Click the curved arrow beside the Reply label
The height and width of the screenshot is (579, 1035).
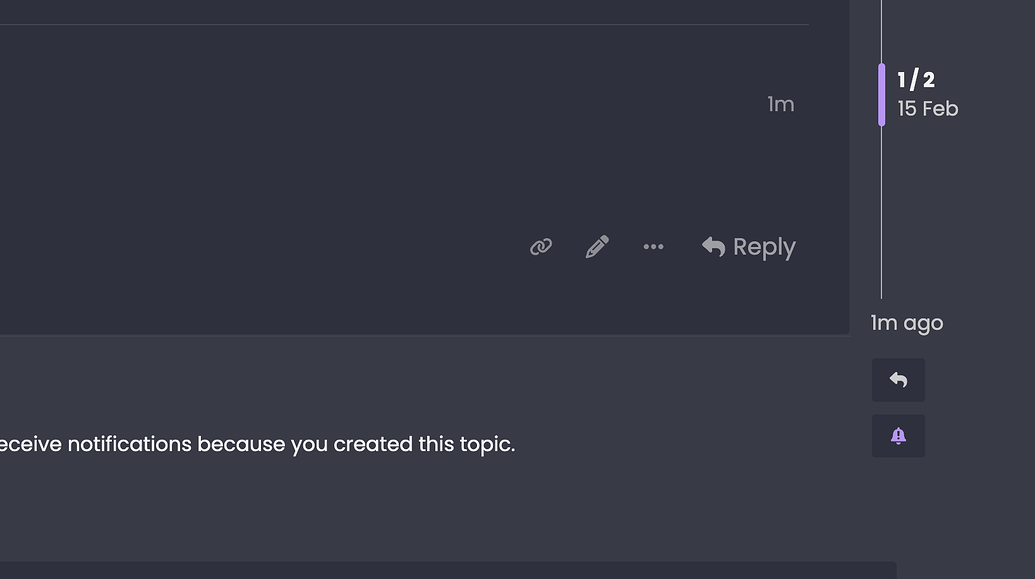coord(713,246)
